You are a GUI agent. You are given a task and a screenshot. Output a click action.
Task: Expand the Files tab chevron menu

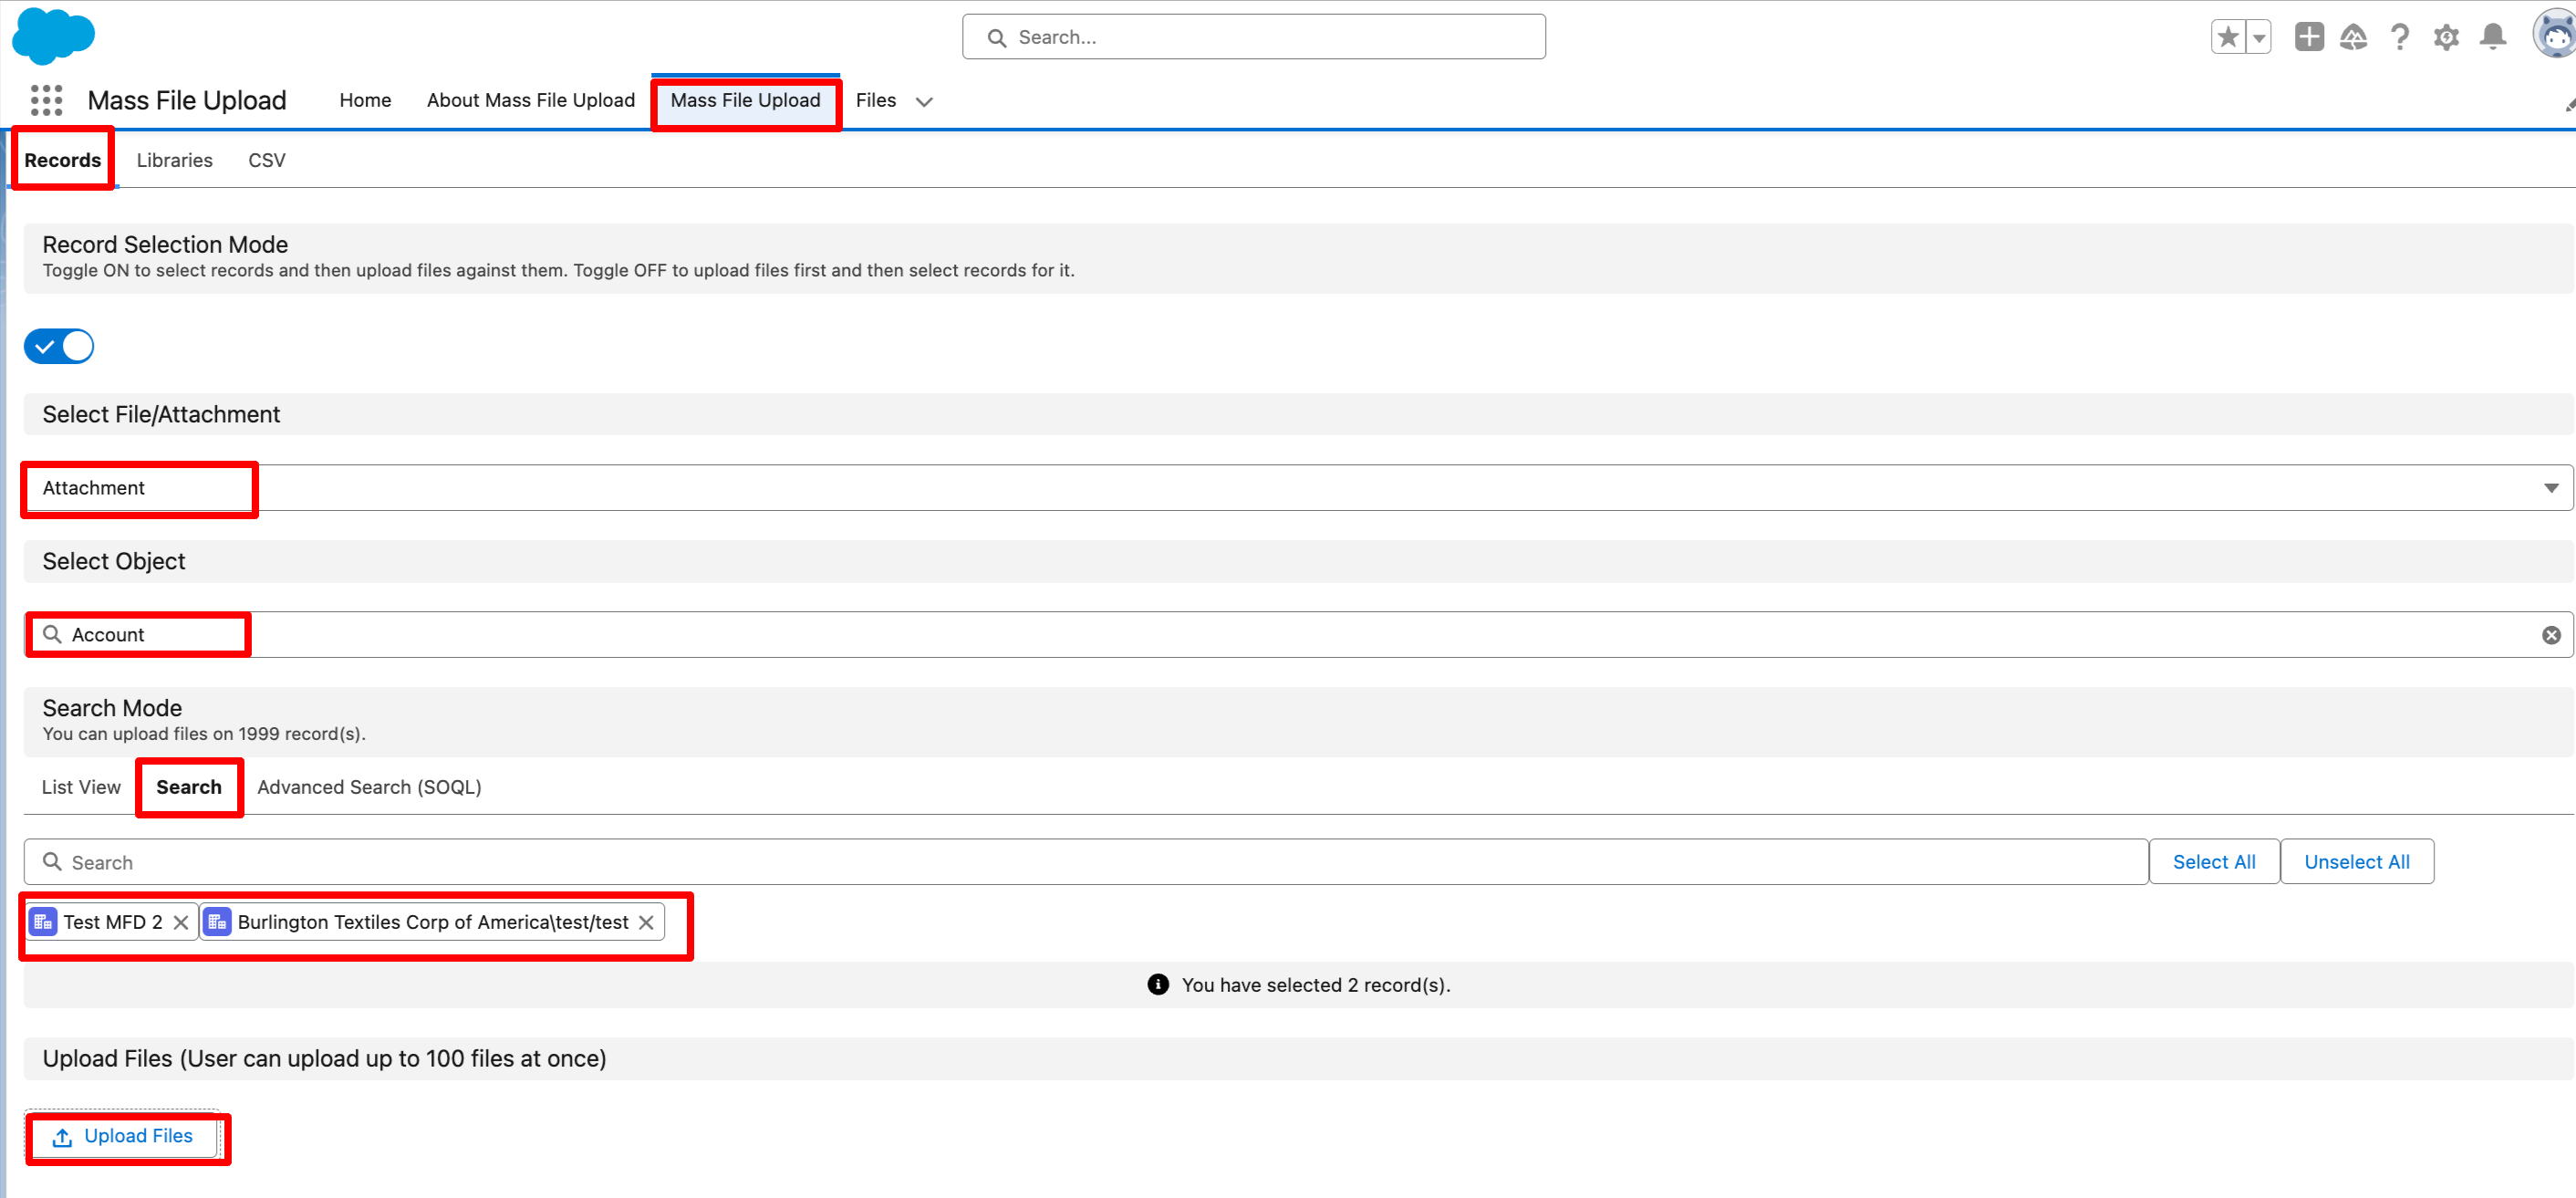tap(924, 101)
